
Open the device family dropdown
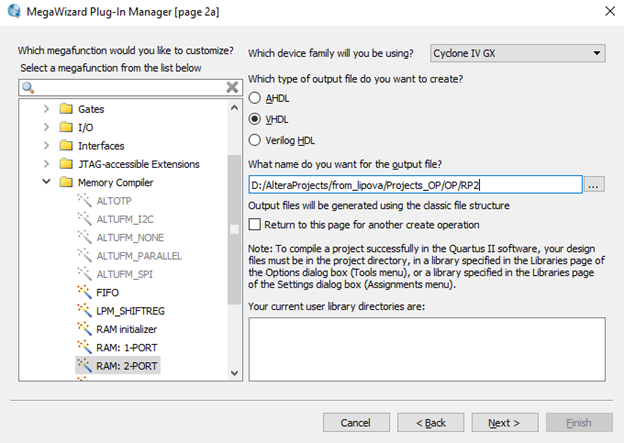click(x=518, y=53)
